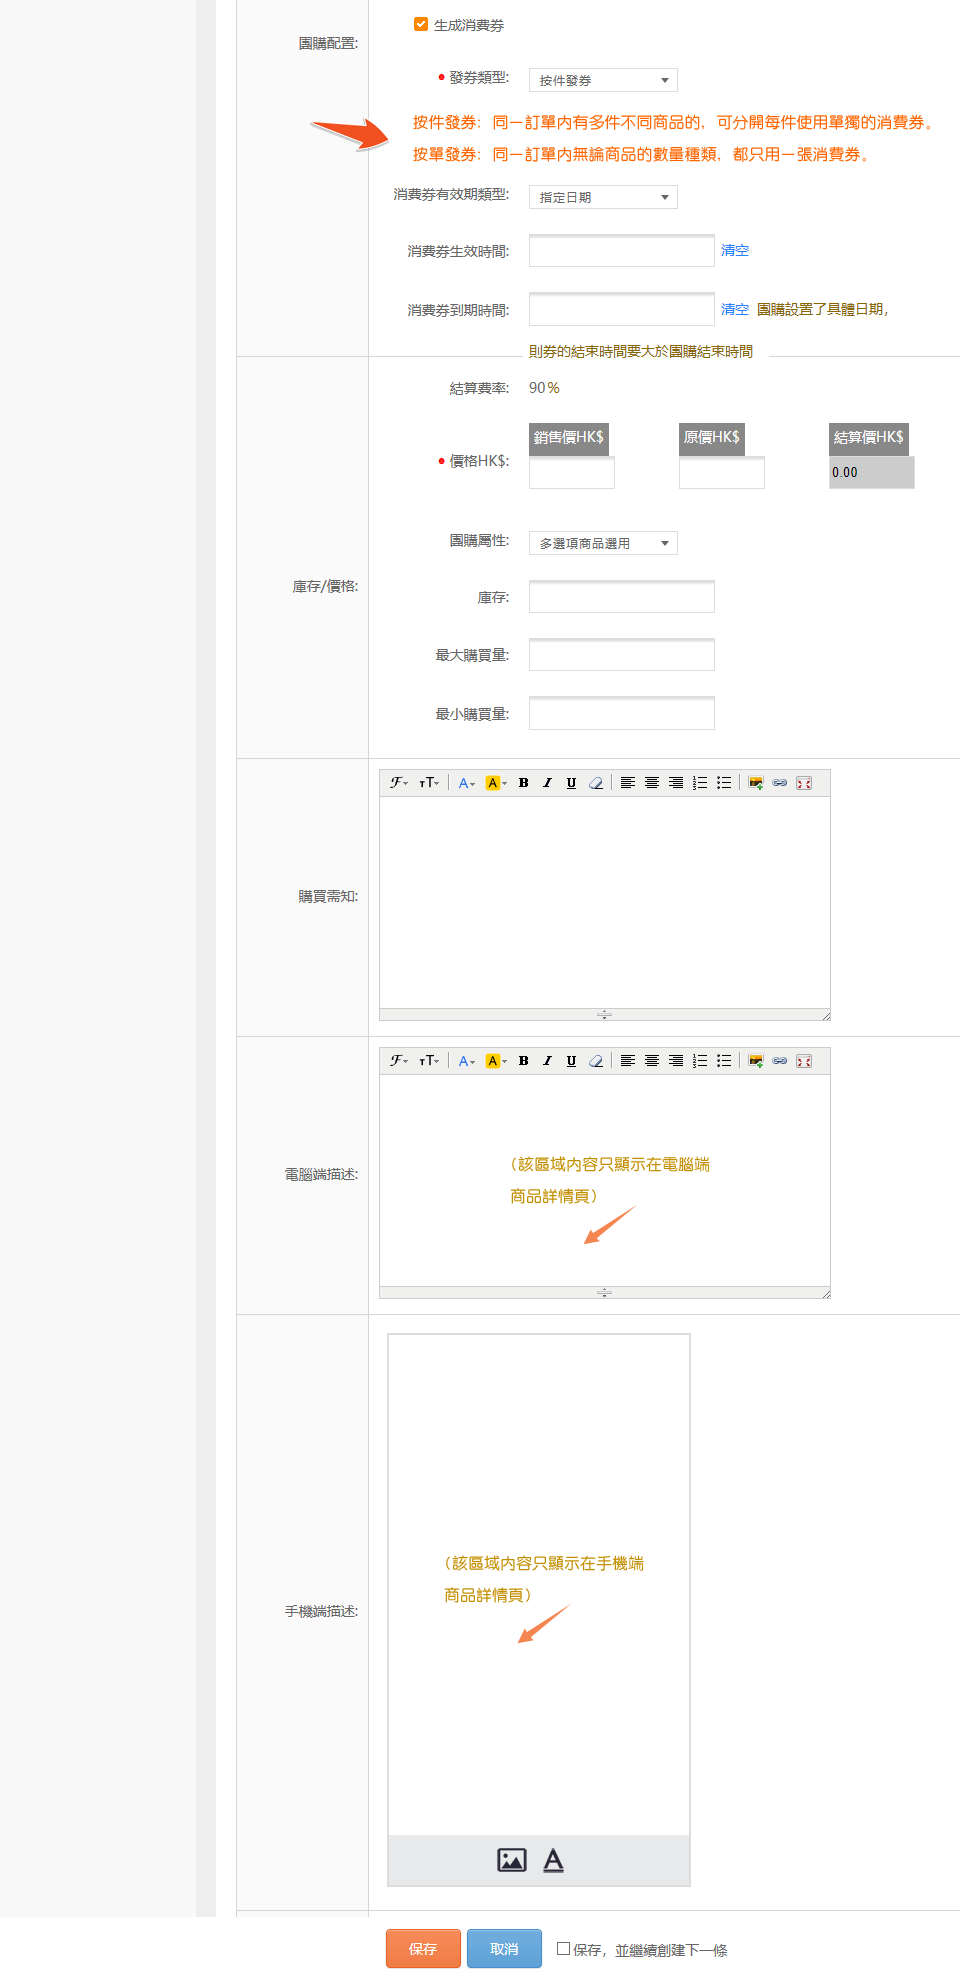Click 清空 next to 消費券生效時間
960x1984 pixels.
click(735, 251)
